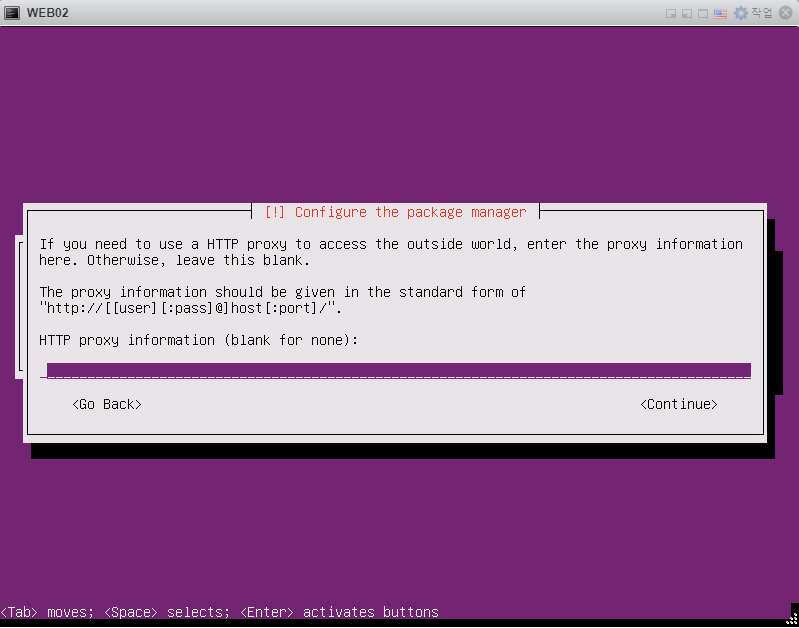Activate the <Continue> button
Viewport: 799px width, 628px height.
pos(678,404)
